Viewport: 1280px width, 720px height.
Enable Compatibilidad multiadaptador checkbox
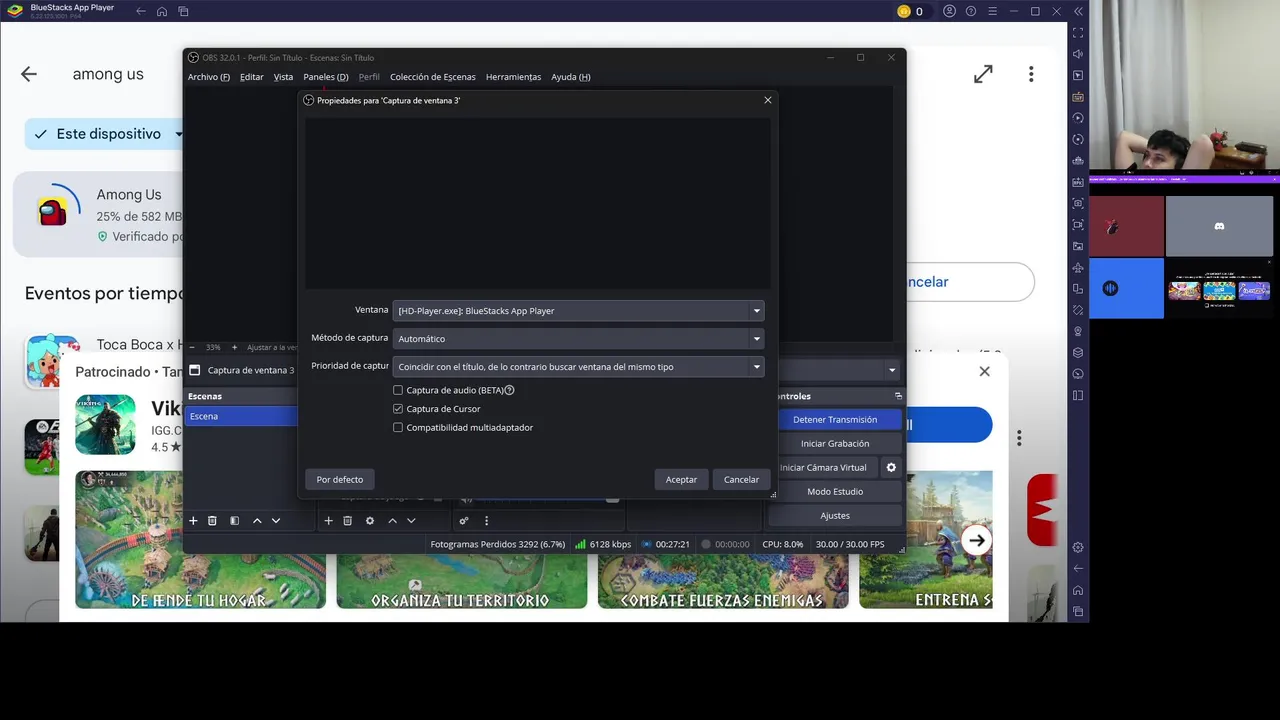pos(398,427)
